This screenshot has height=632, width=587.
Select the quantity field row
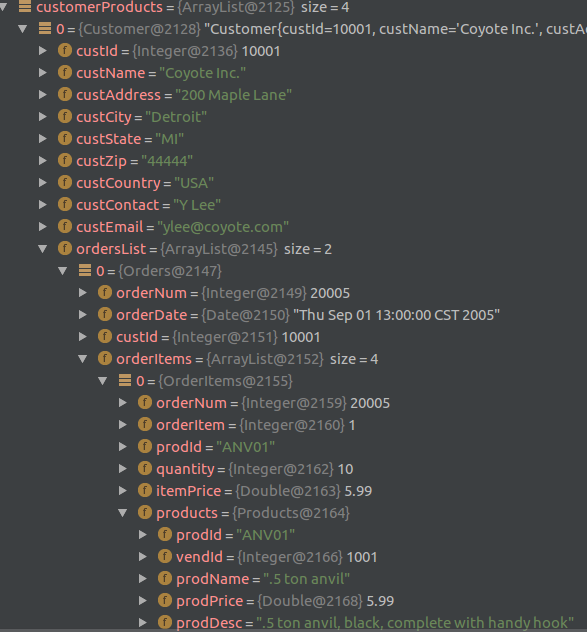[x=294, y=469]
